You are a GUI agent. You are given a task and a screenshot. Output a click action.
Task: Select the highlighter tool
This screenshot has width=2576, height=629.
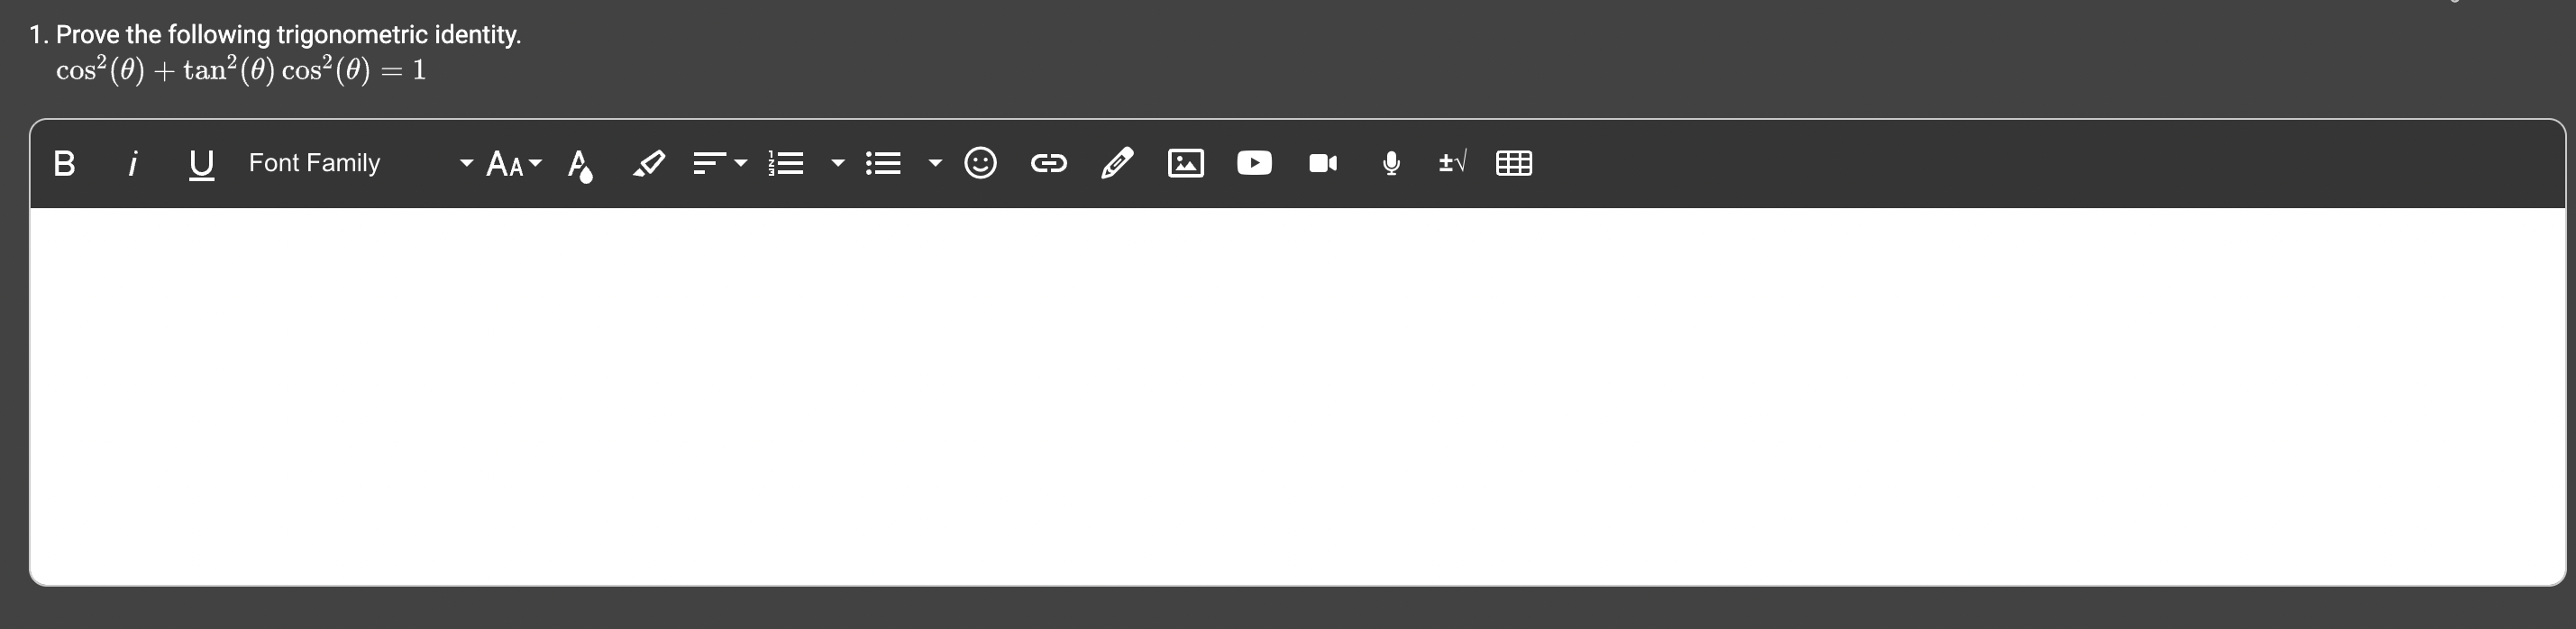coord(649,163)
